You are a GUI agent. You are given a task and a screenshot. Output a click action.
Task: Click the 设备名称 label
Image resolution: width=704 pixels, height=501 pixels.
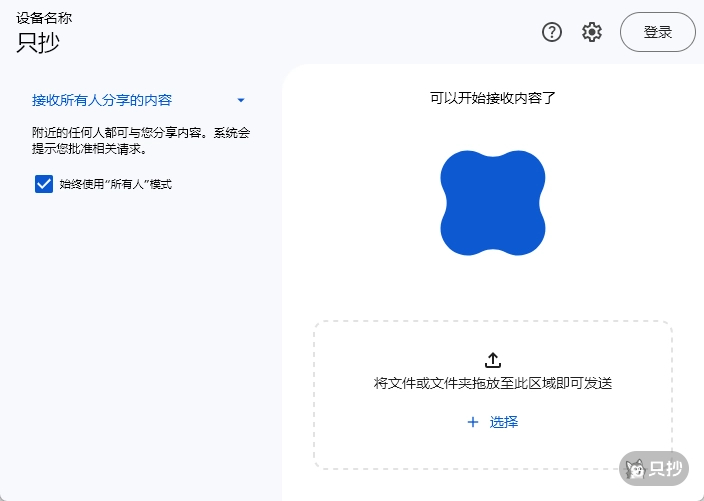[x=44, y=18]
